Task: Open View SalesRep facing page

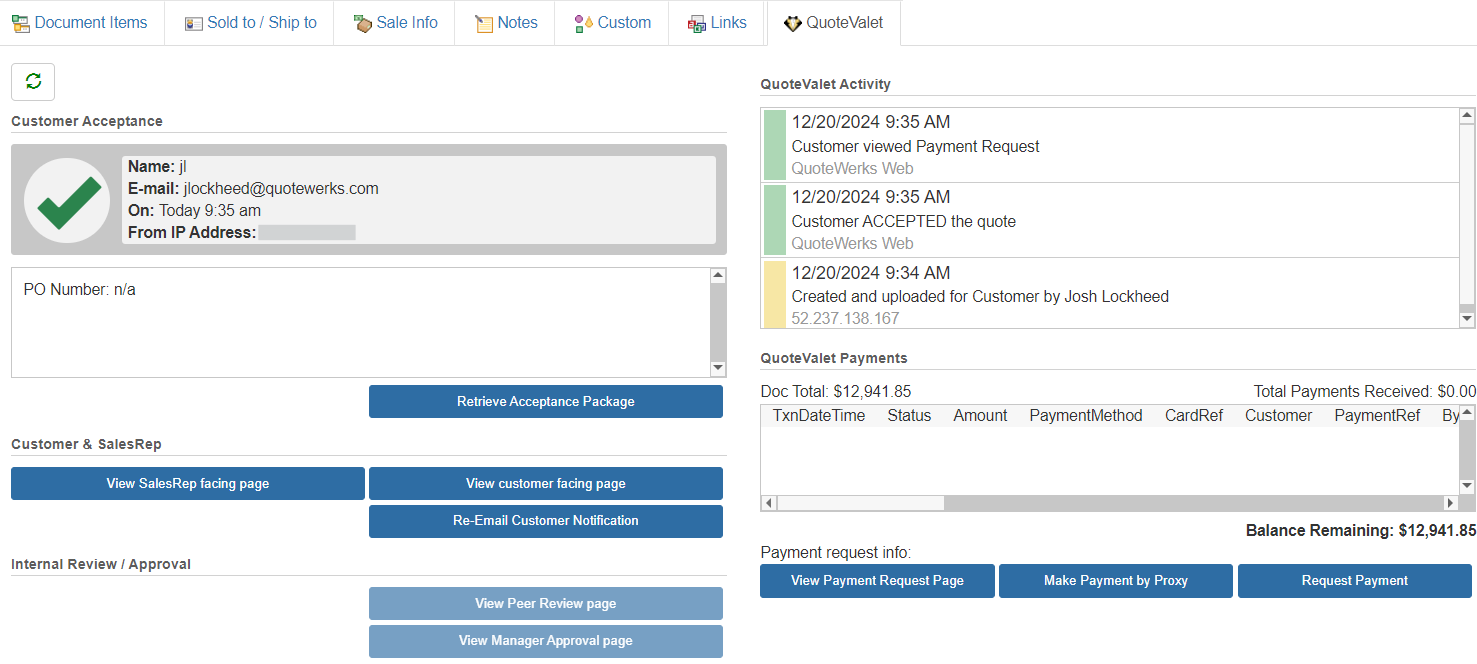Action: tap(188, 484)
